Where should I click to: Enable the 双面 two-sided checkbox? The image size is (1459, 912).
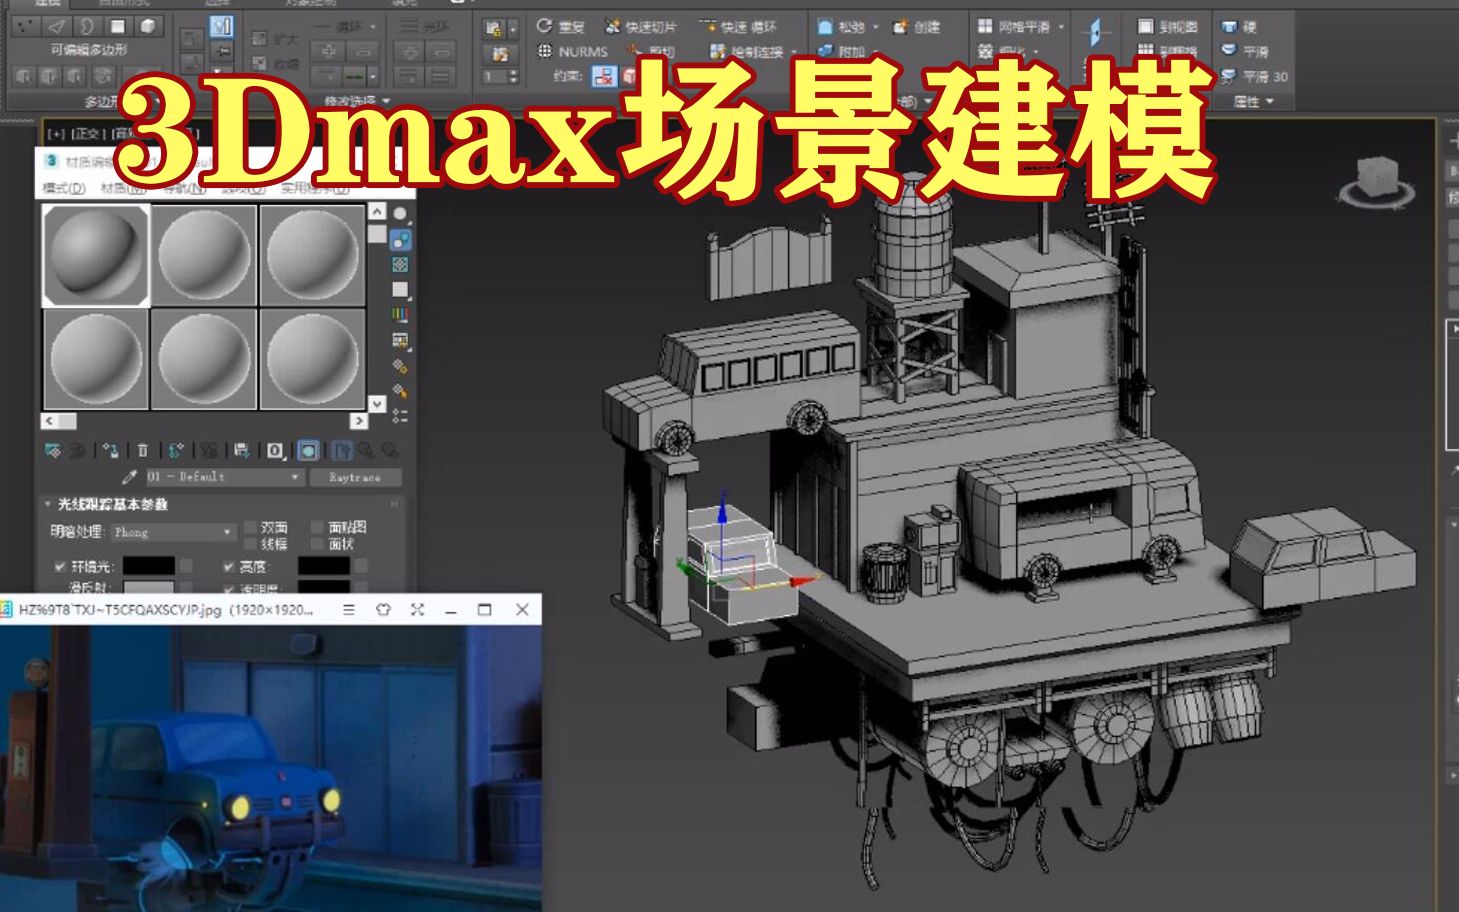point(251,529)
